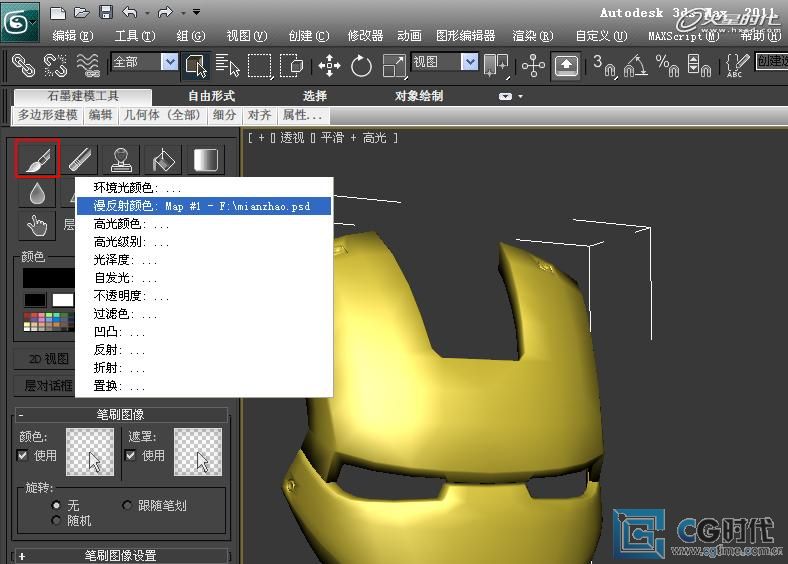The height and width of the screenshot is (564, 788).
Task: Open the 渲染(R) menu
Action: pyautogui.click(x=533, y=36)
